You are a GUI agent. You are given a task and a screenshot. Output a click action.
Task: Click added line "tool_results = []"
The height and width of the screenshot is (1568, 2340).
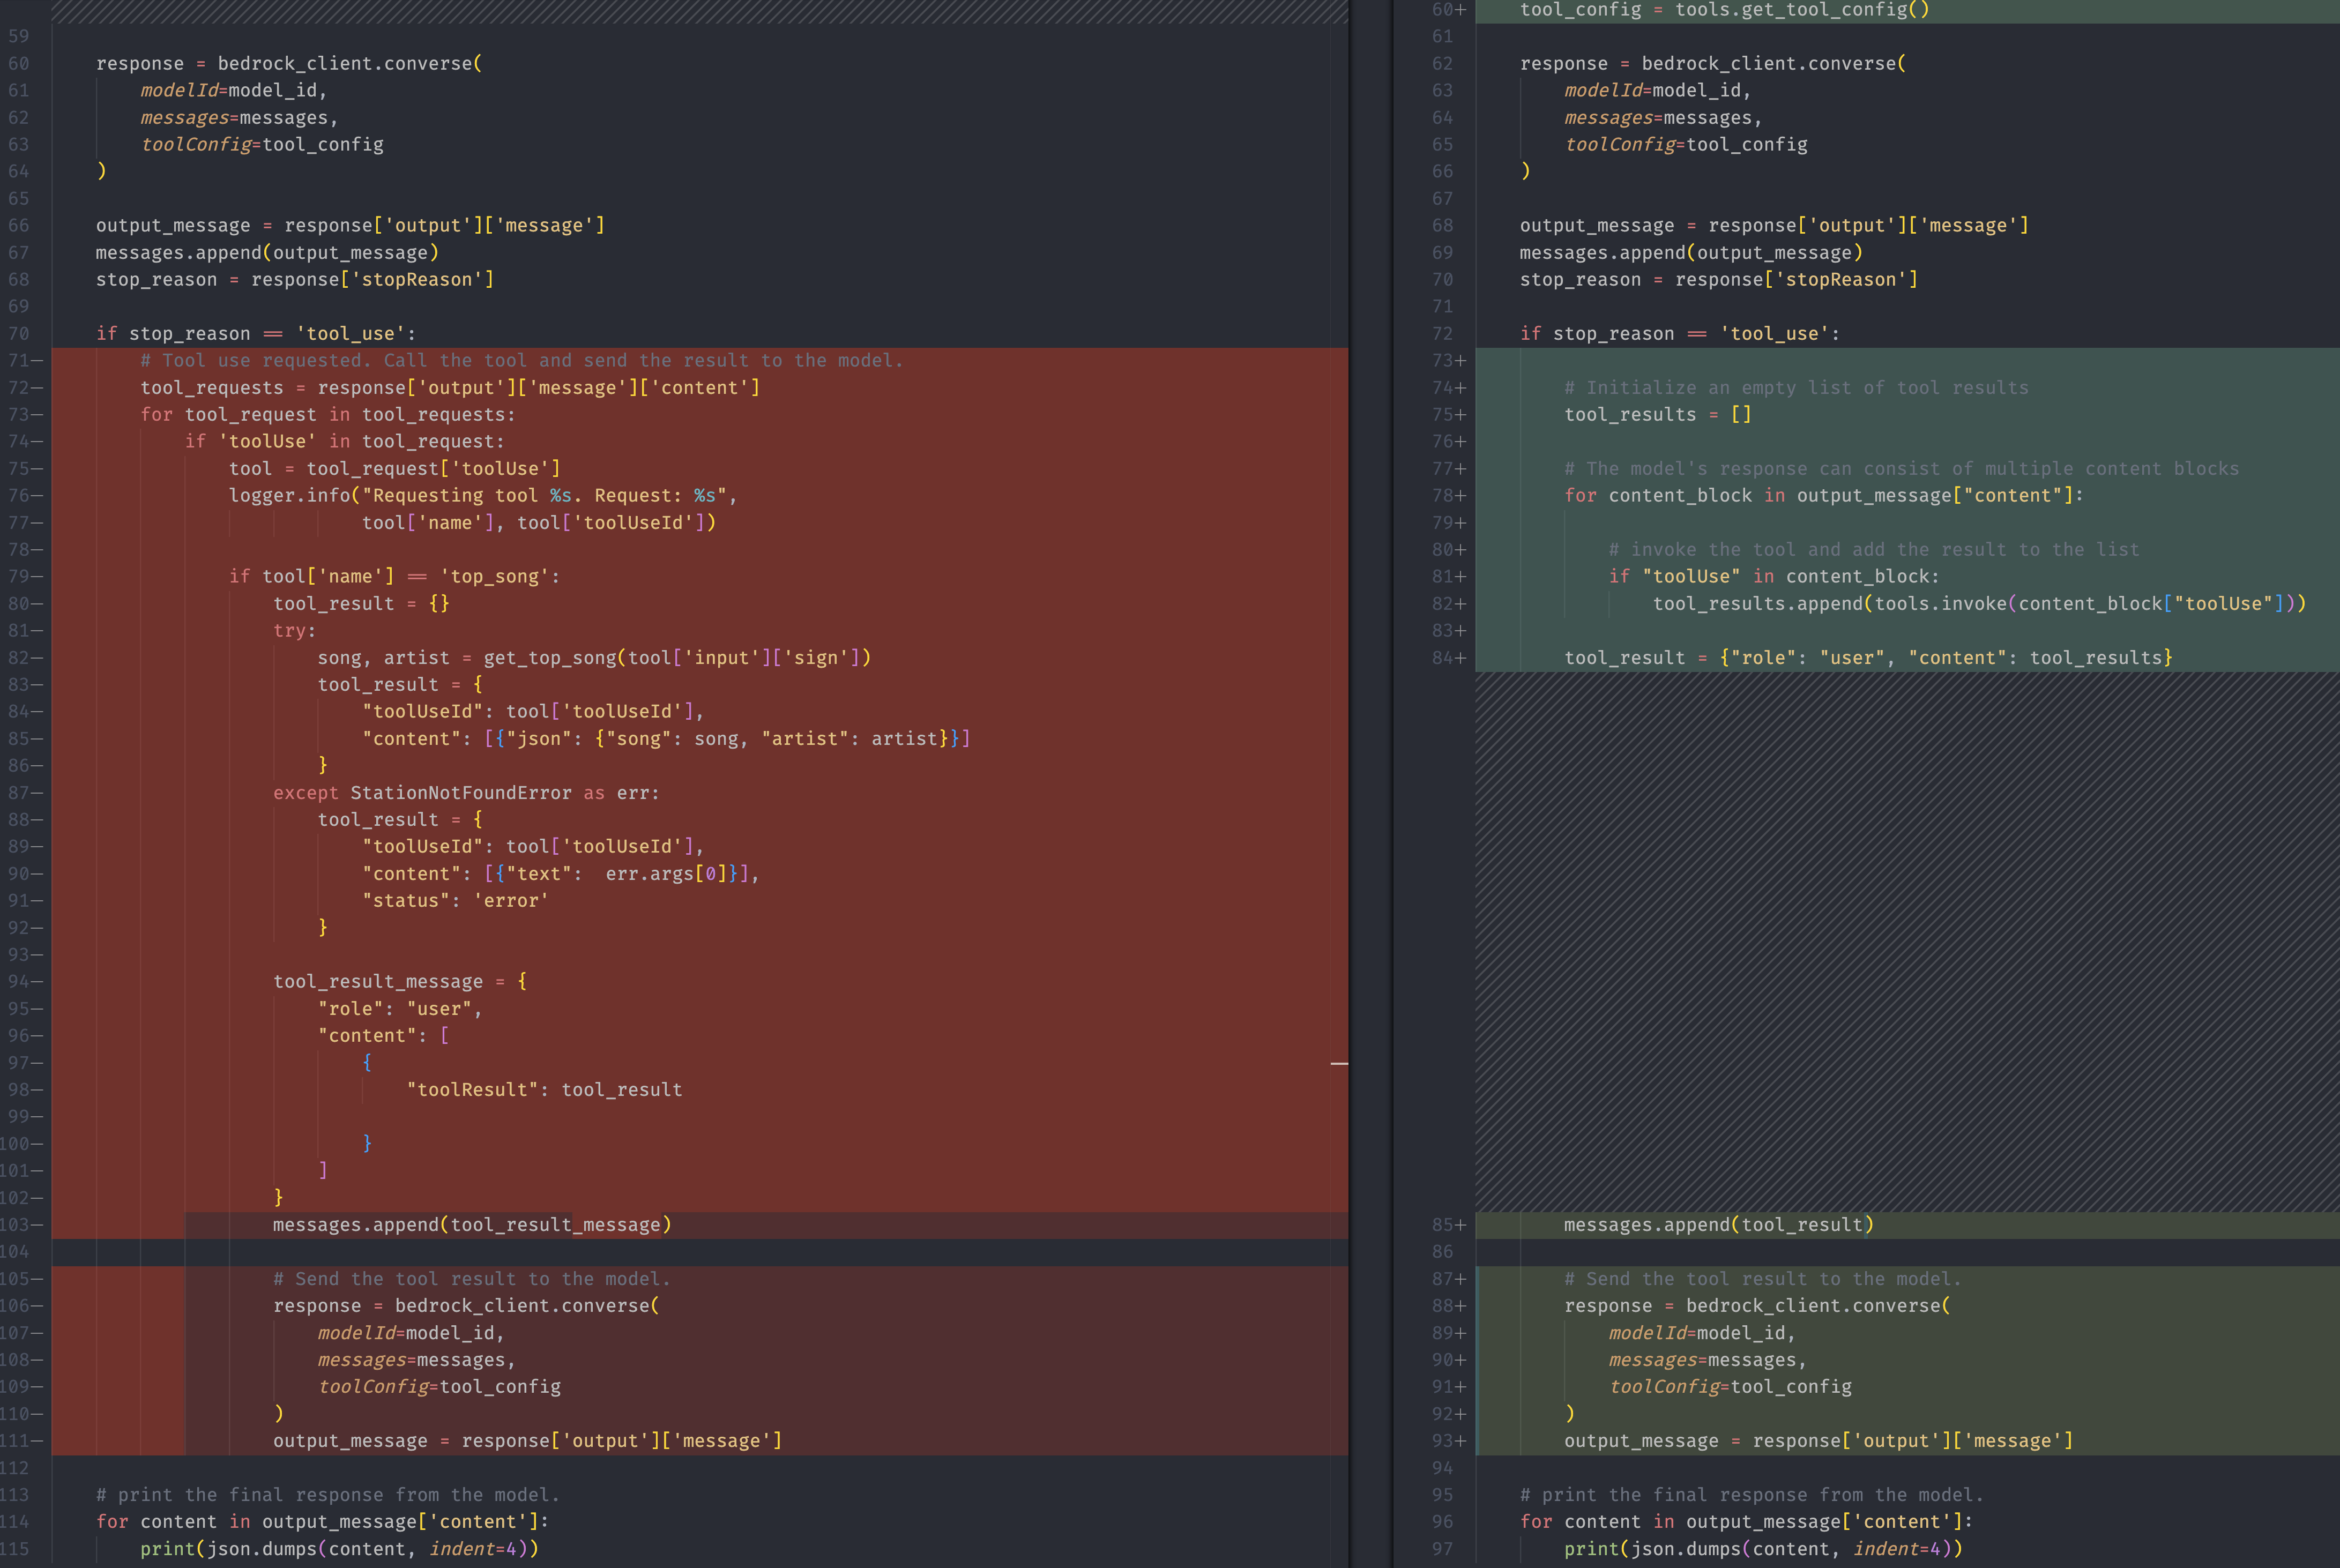[x=1658, y=415]
